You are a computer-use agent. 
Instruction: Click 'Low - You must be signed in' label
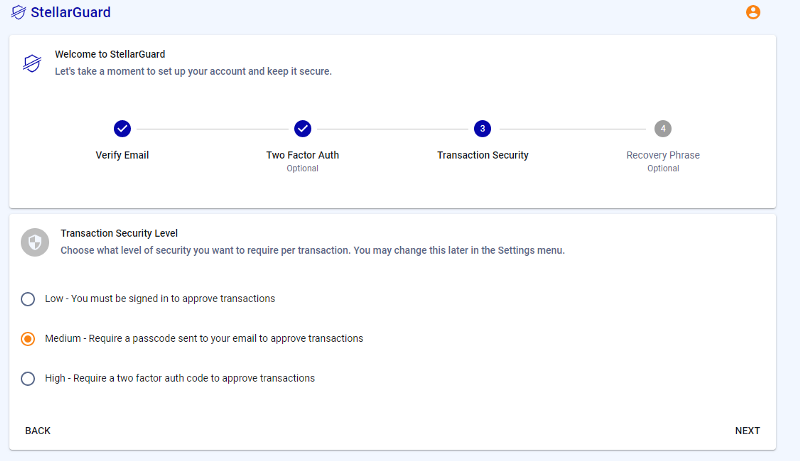(160, 298)
